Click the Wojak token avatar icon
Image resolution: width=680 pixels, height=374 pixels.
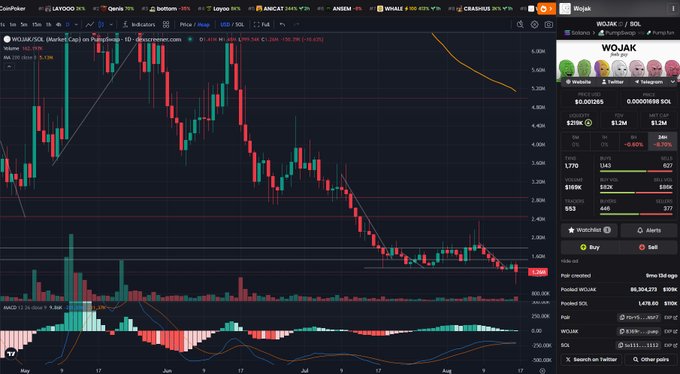pyautogui.click(x=565, y=8)
